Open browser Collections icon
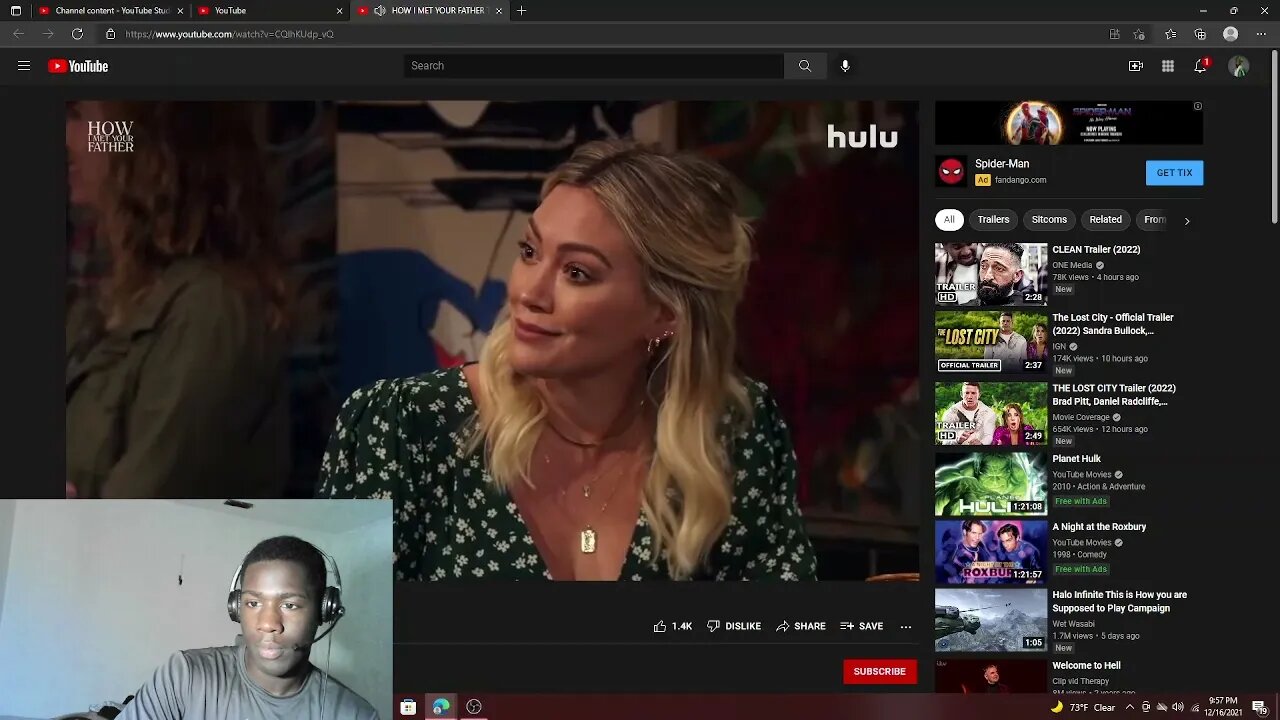The image size is (1280, 720). pos(1200,34)
